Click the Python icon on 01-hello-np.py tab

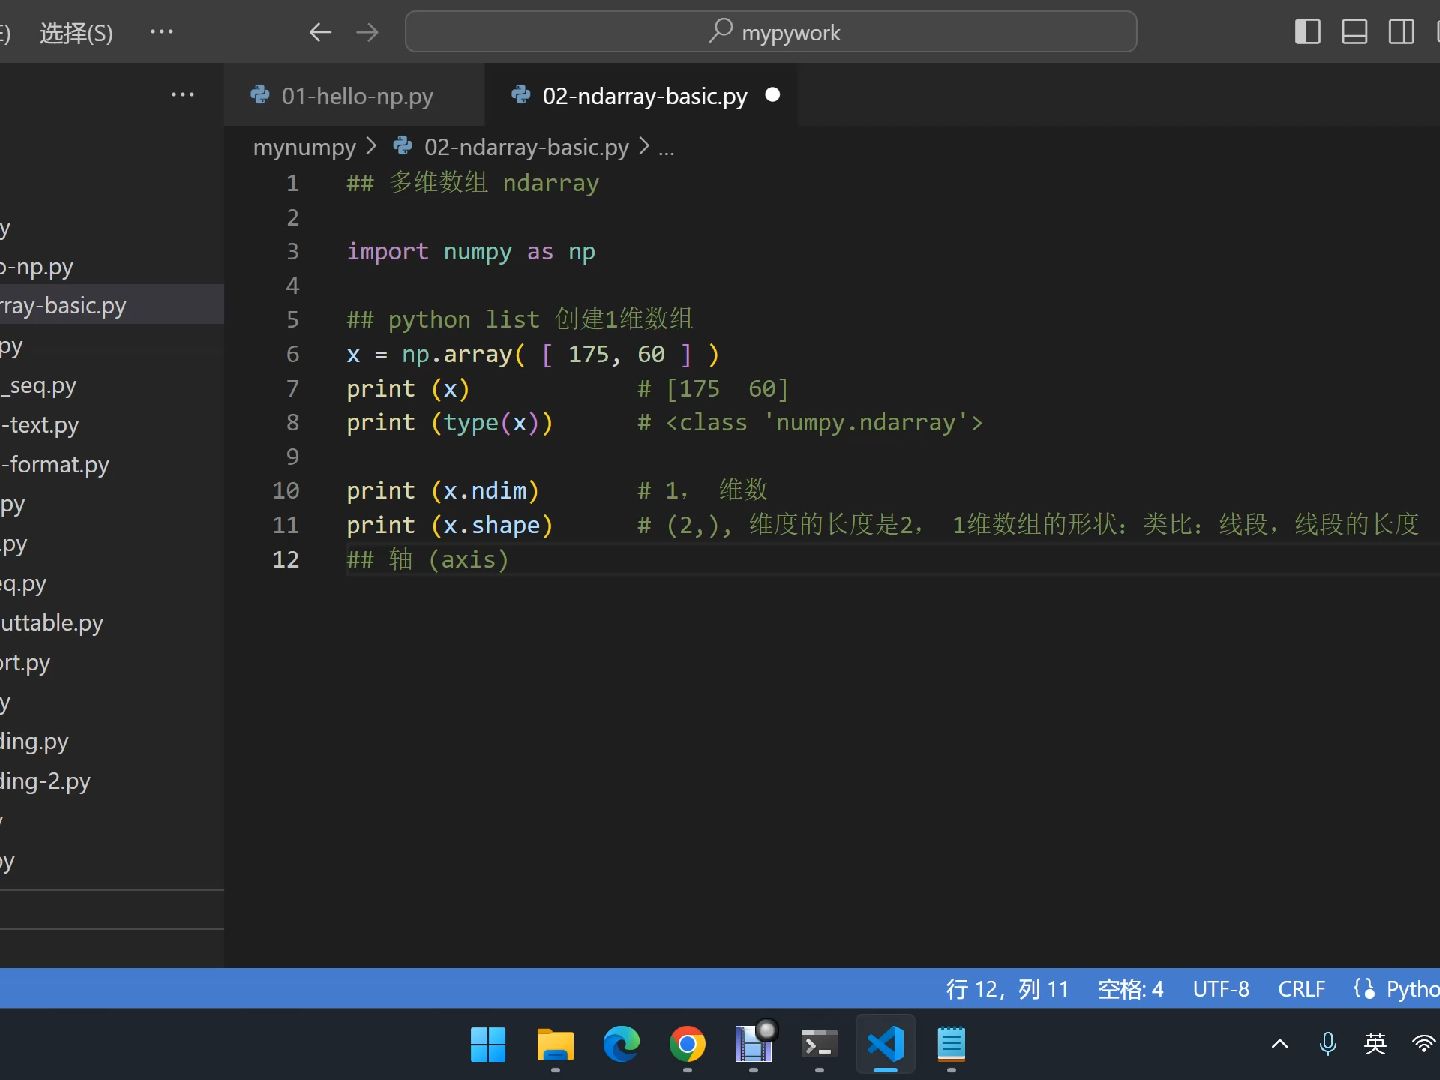tap(260, 95)
